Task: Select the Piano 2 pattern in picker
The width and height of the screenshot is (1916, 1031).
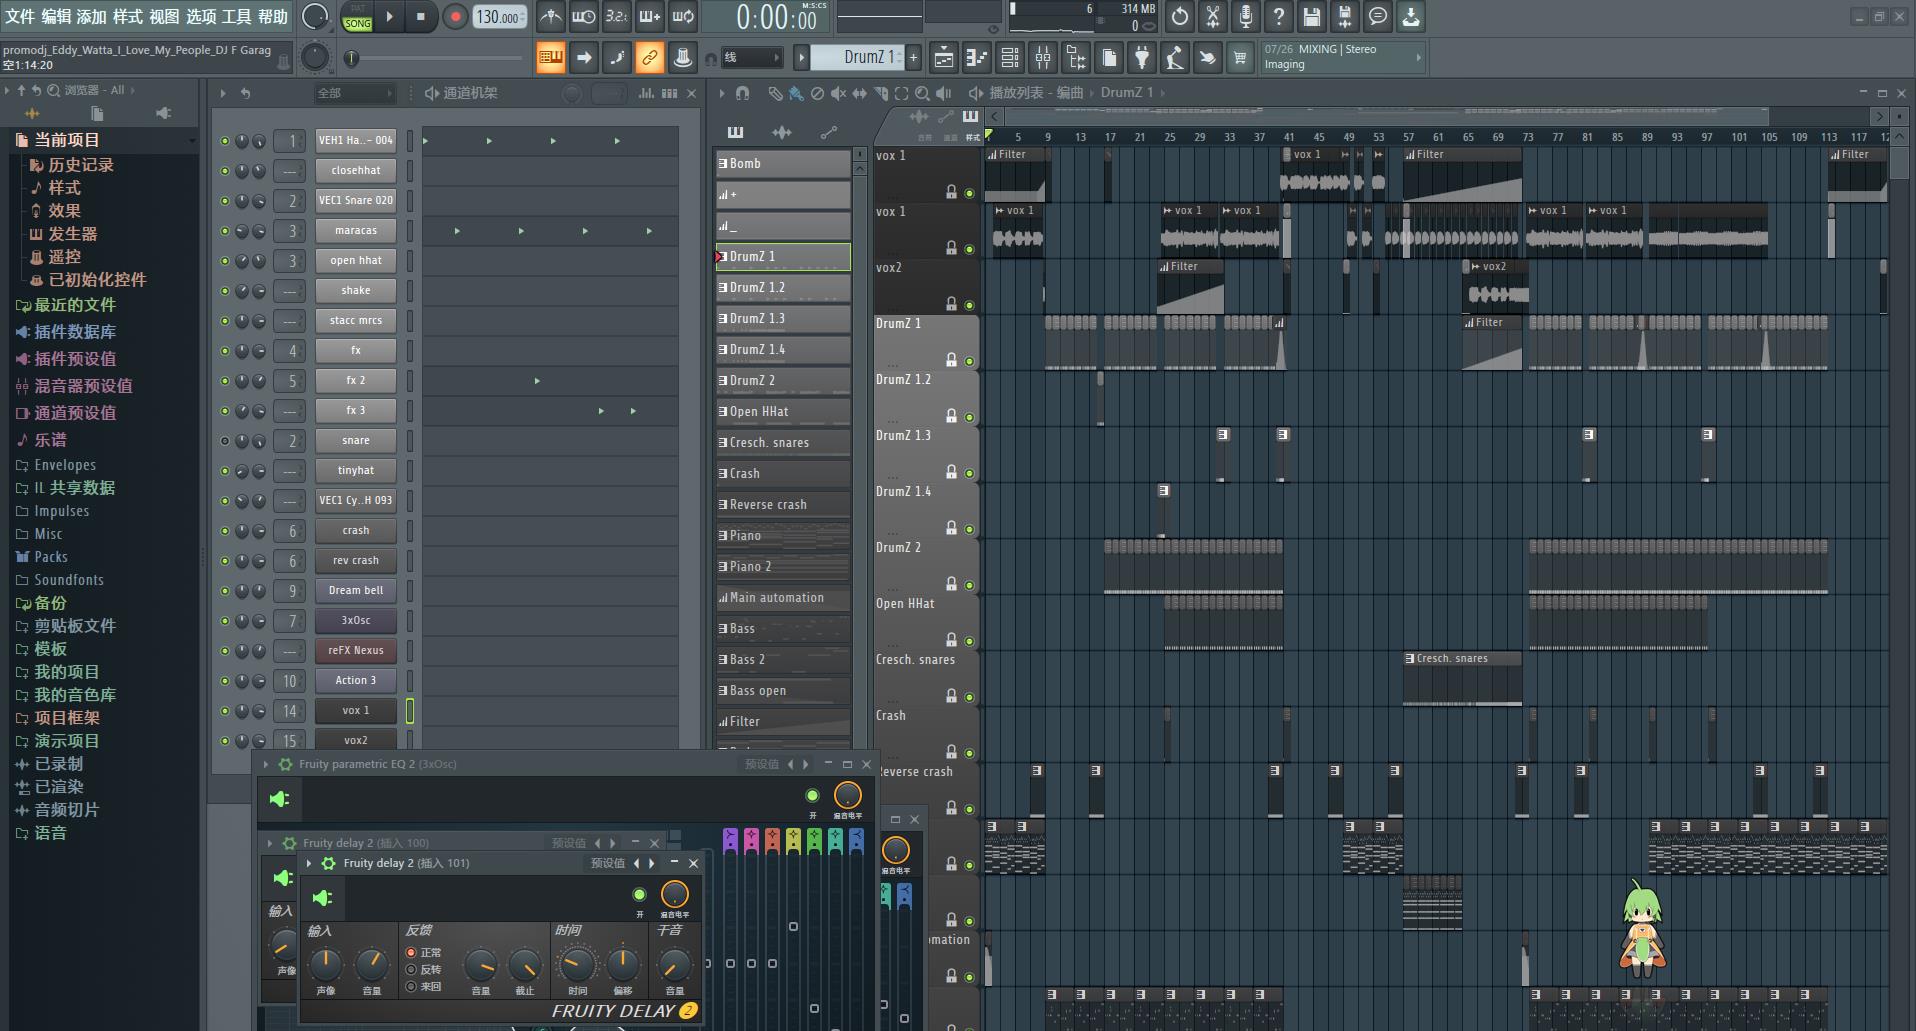Action: click(783, 566)
